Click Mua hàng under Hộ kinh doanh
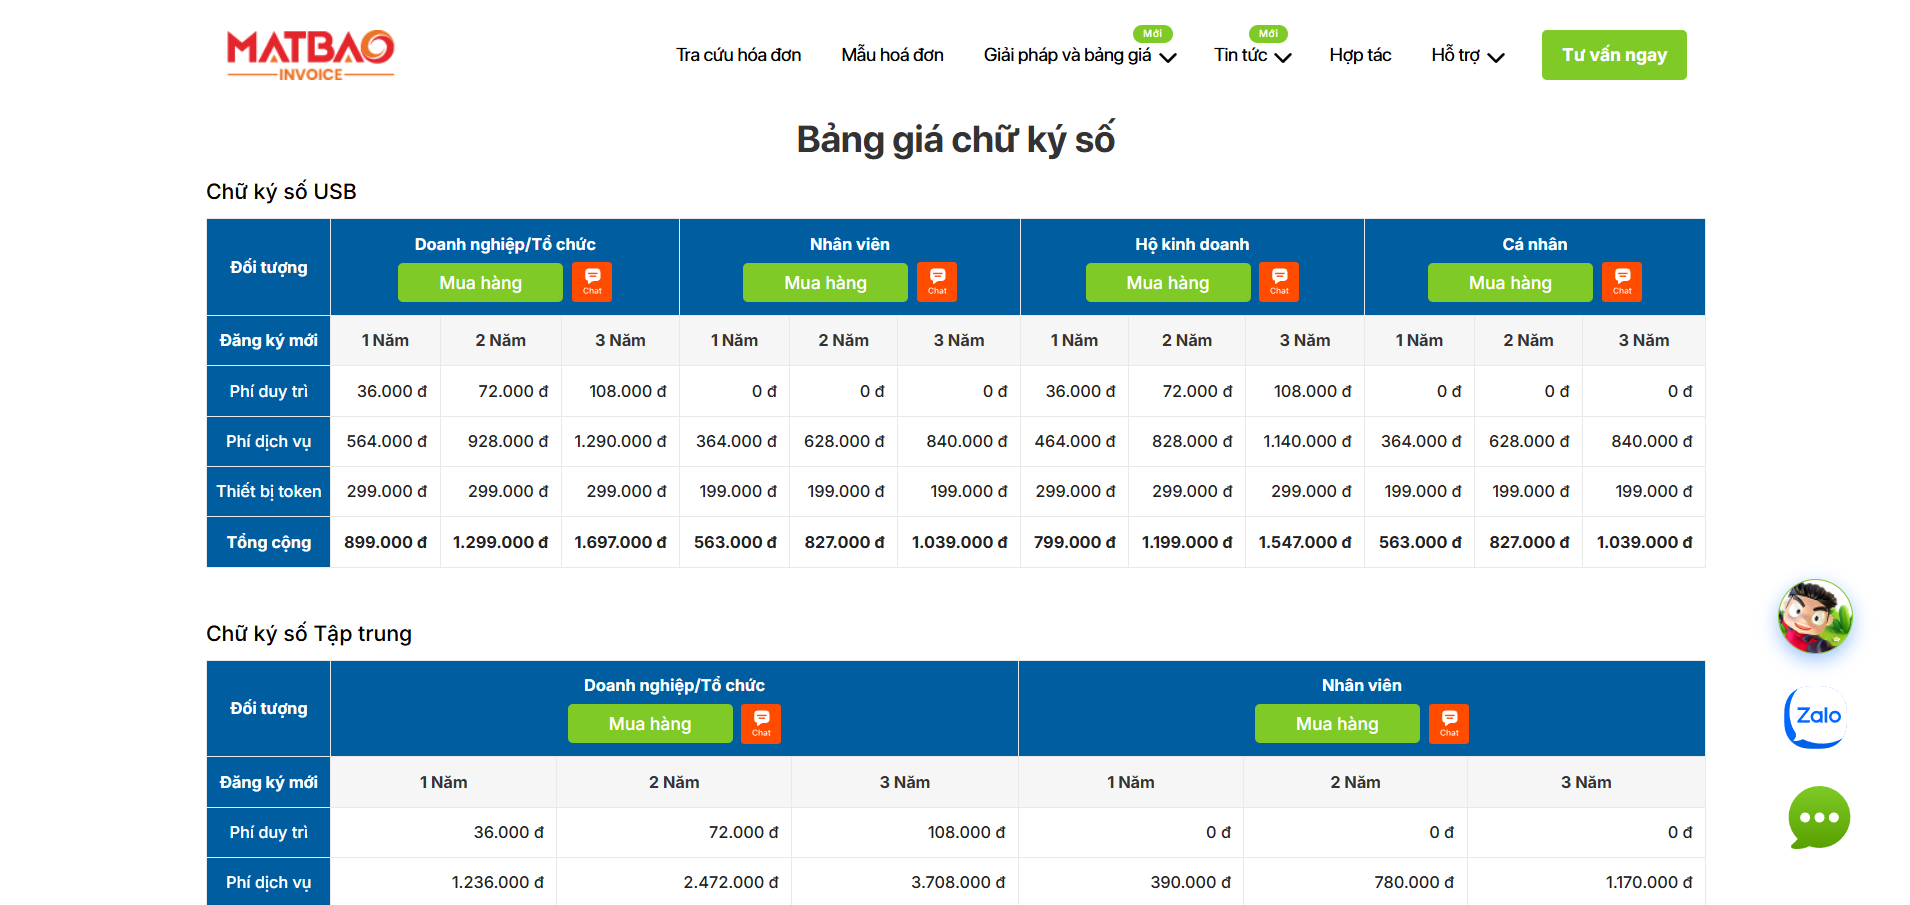 tap(1167, 282)
